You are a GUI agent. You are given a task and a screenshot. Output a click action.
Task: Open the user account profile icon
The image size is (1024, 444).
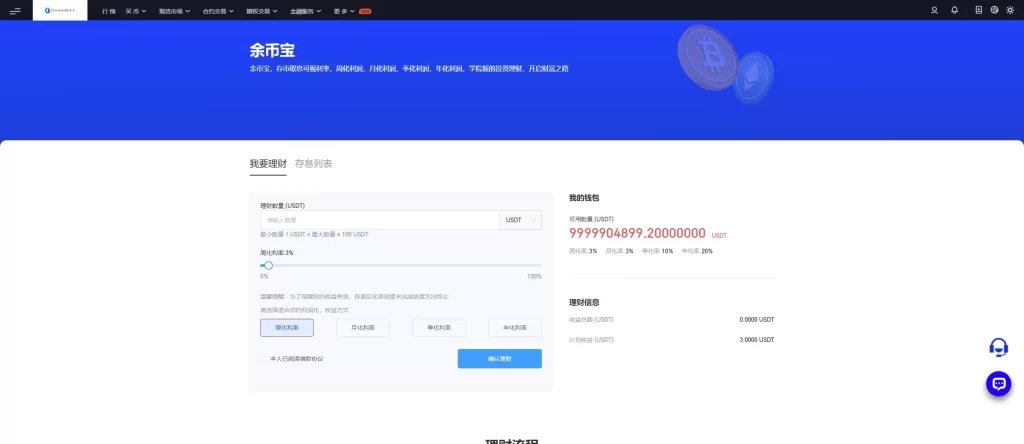pos(935,10)
